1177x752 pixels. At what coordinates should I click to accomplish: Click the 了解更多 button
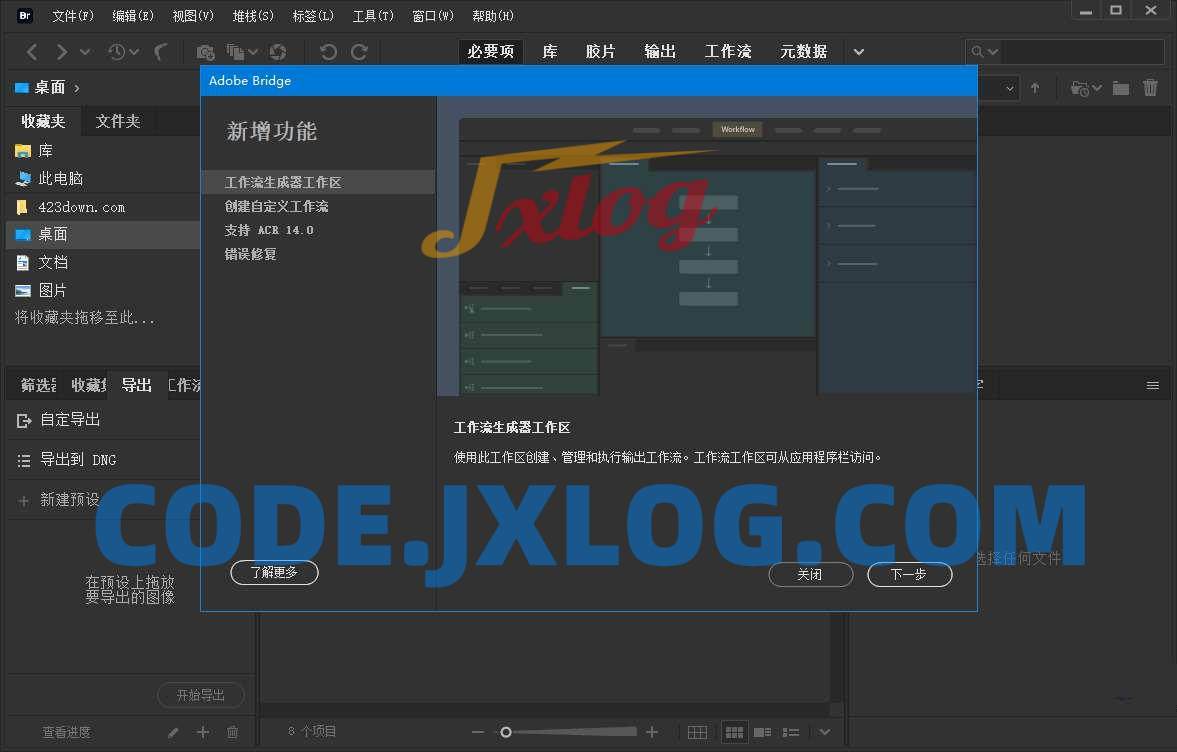[x=274, y=573]
